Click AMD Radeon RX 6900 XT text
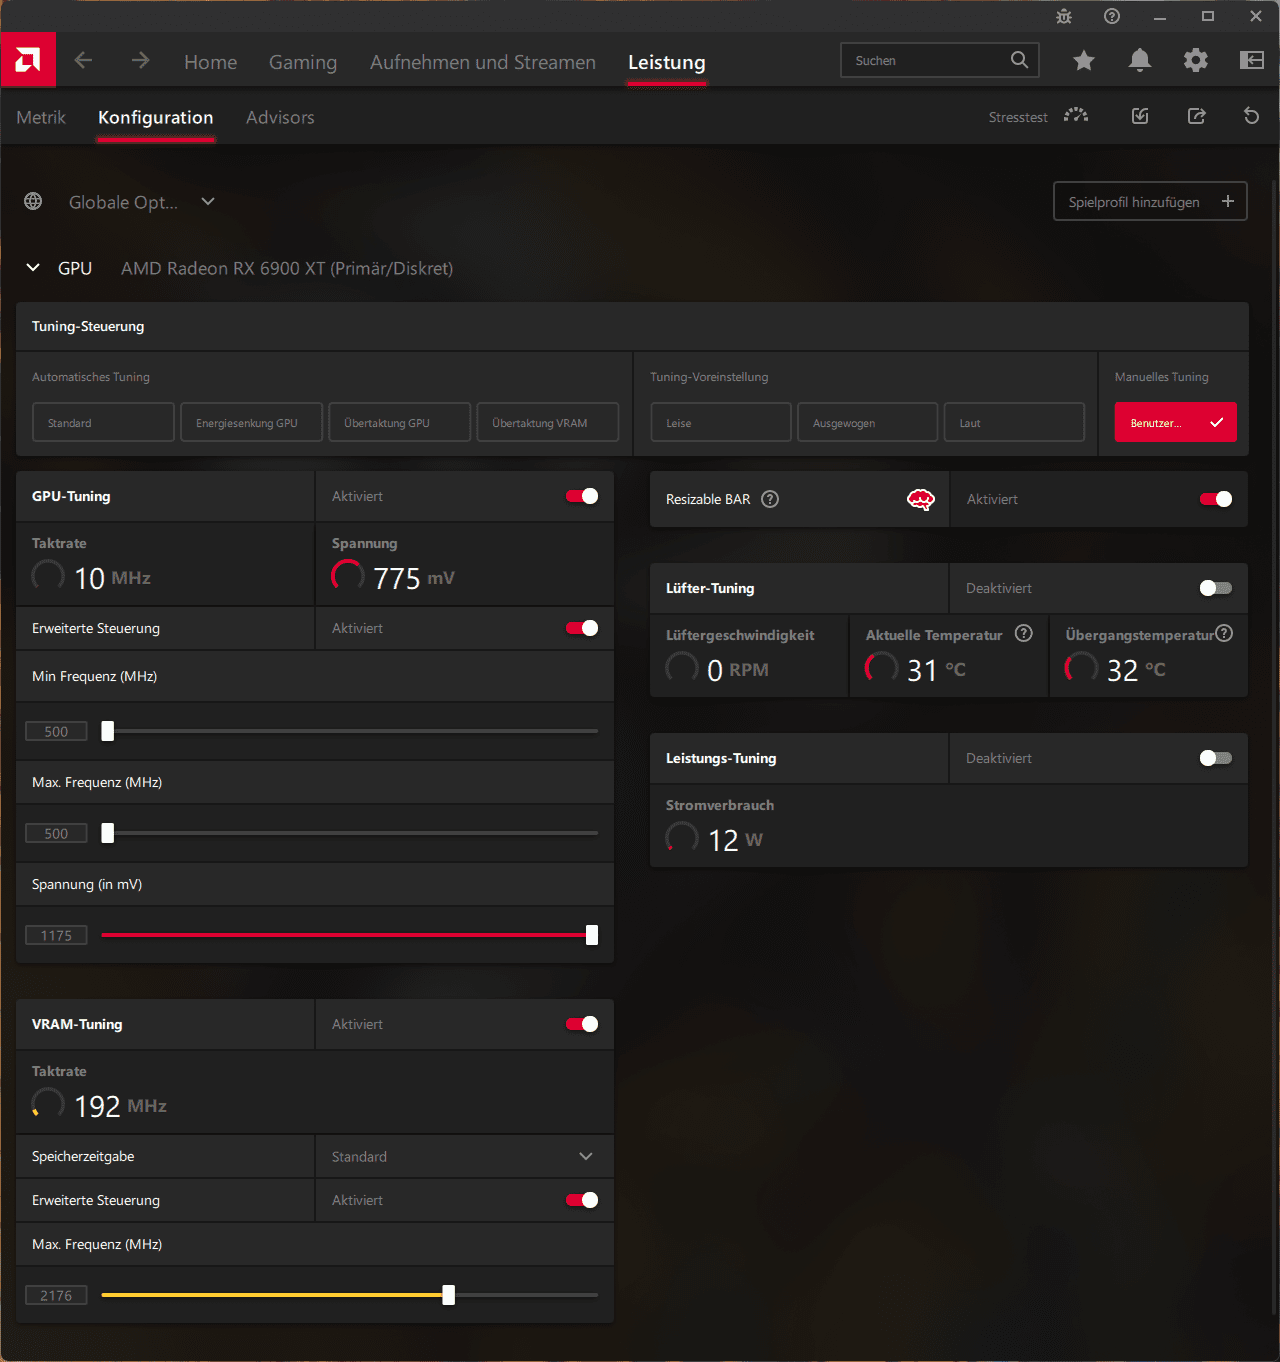1280x1362 pixels. (287, 268)
